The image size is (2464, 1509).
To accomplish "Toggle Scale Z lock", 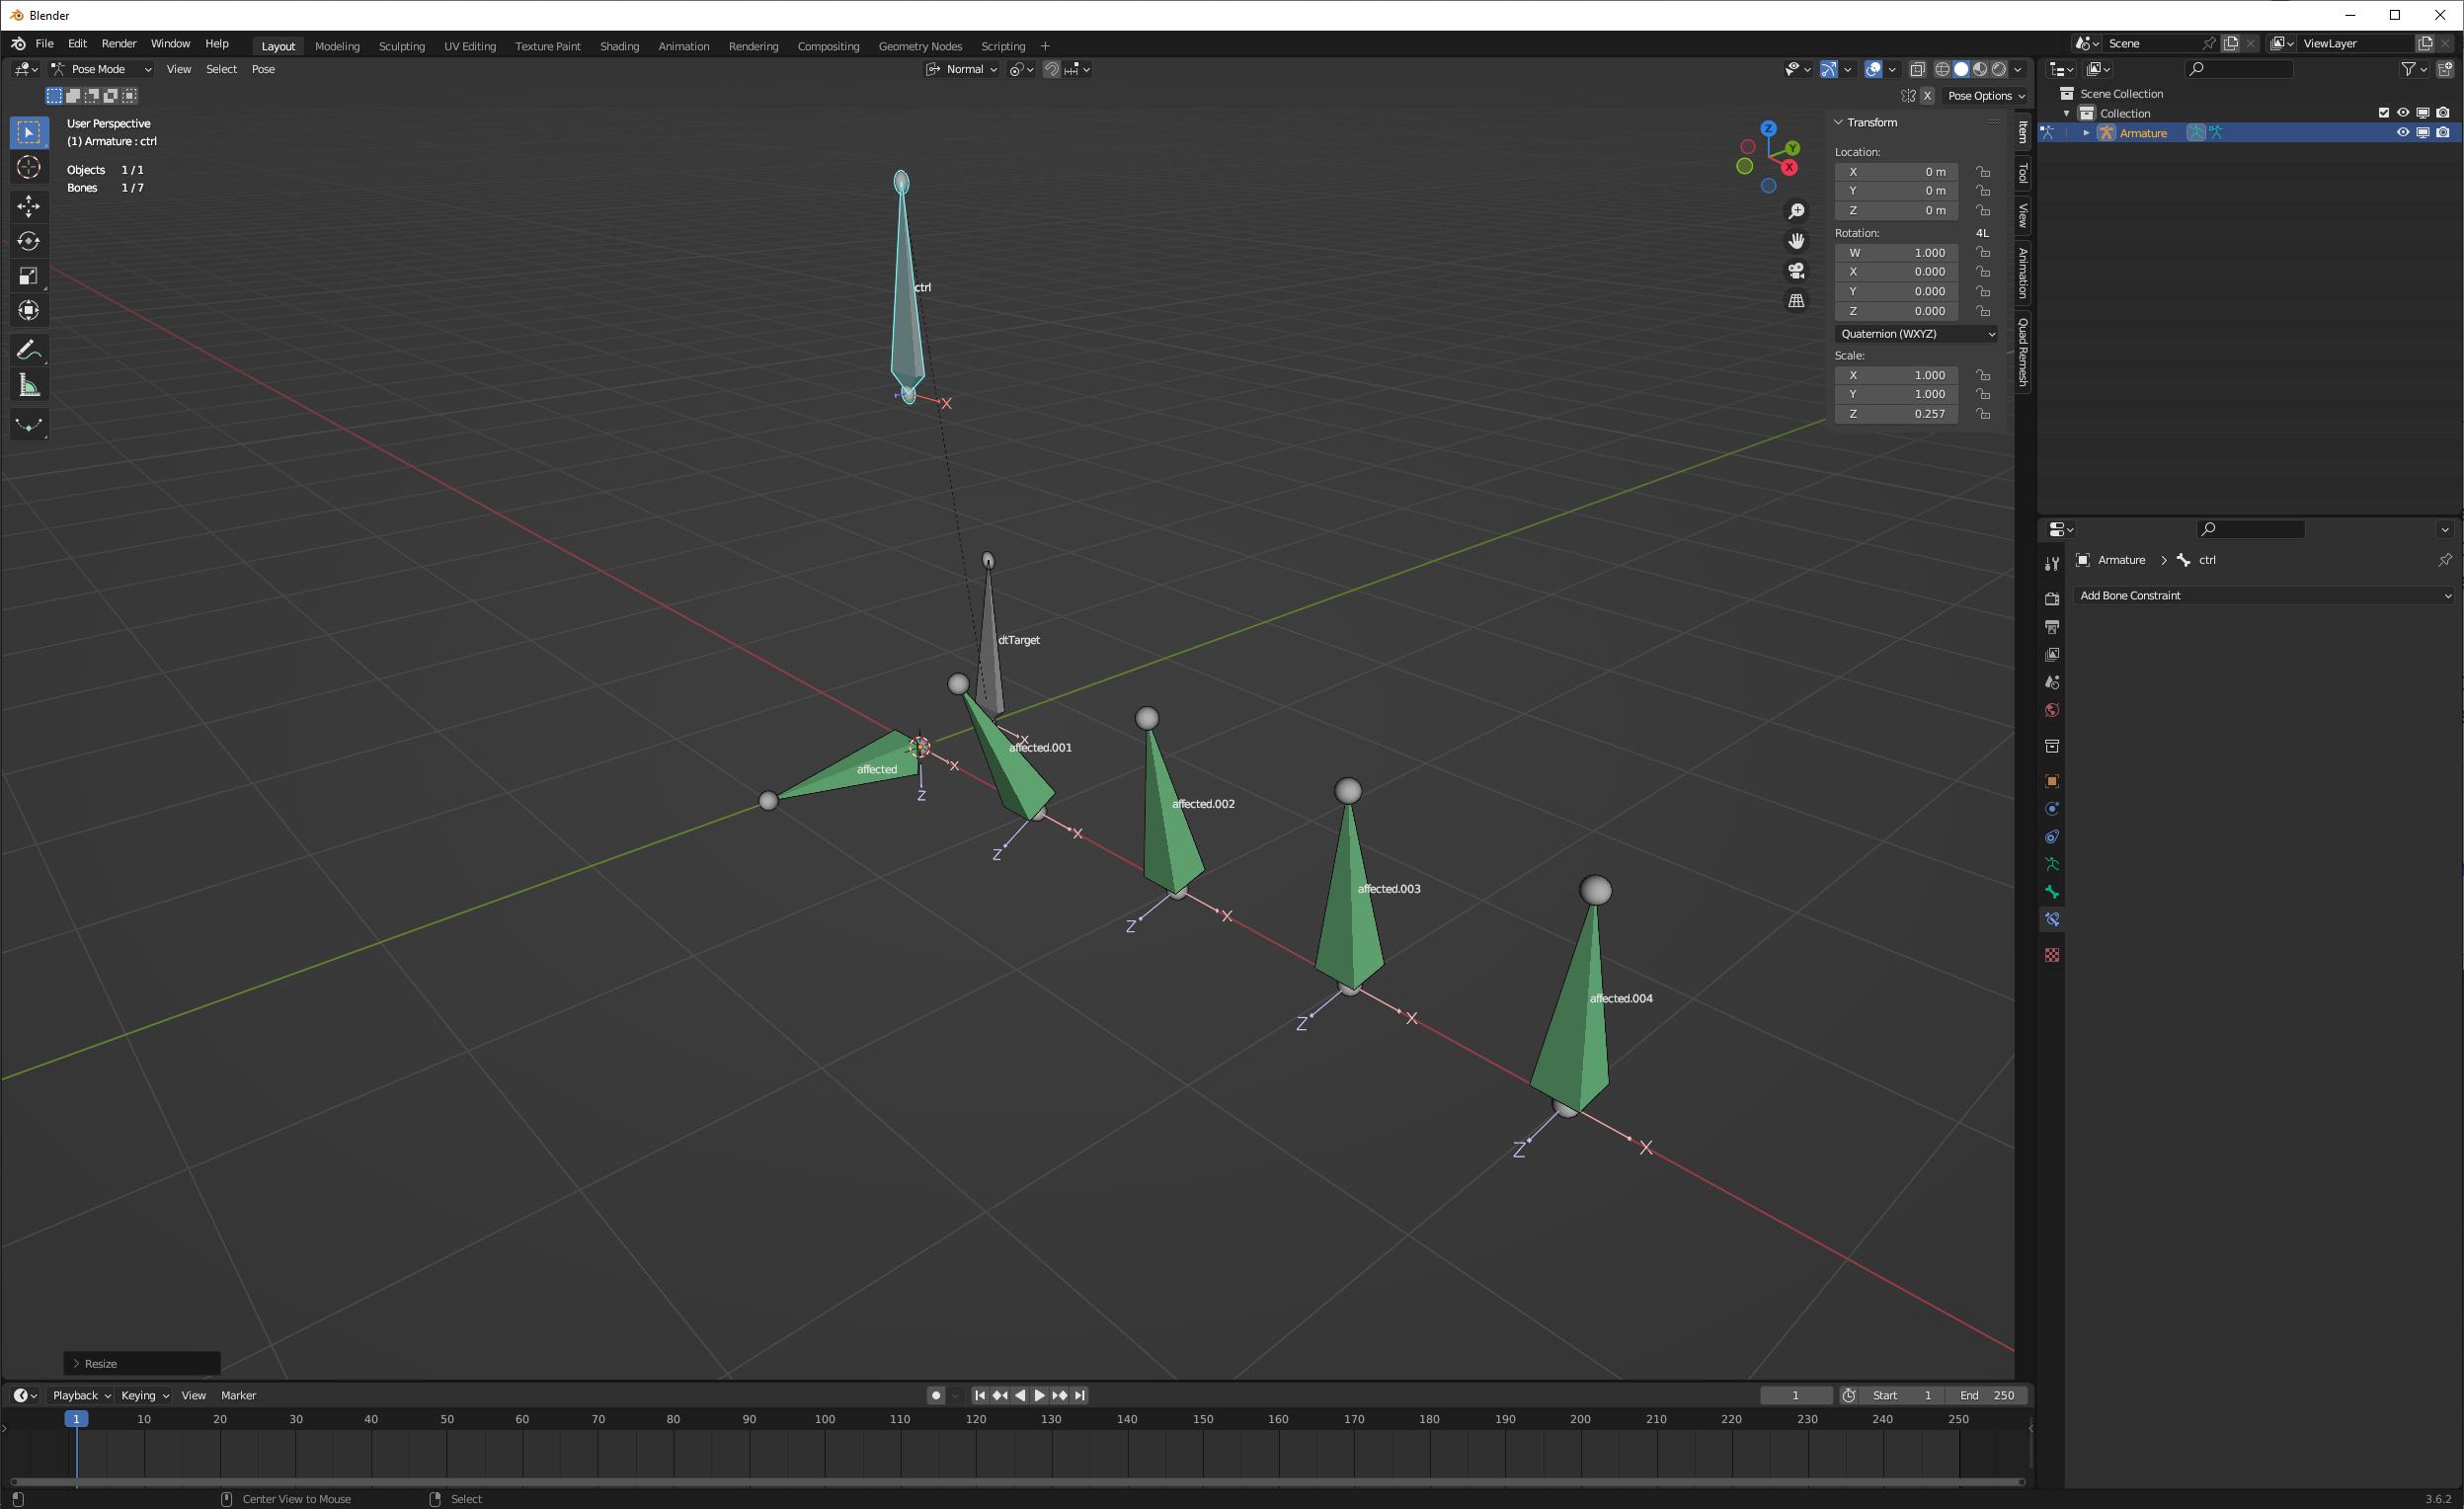I will click(1983, 414).
